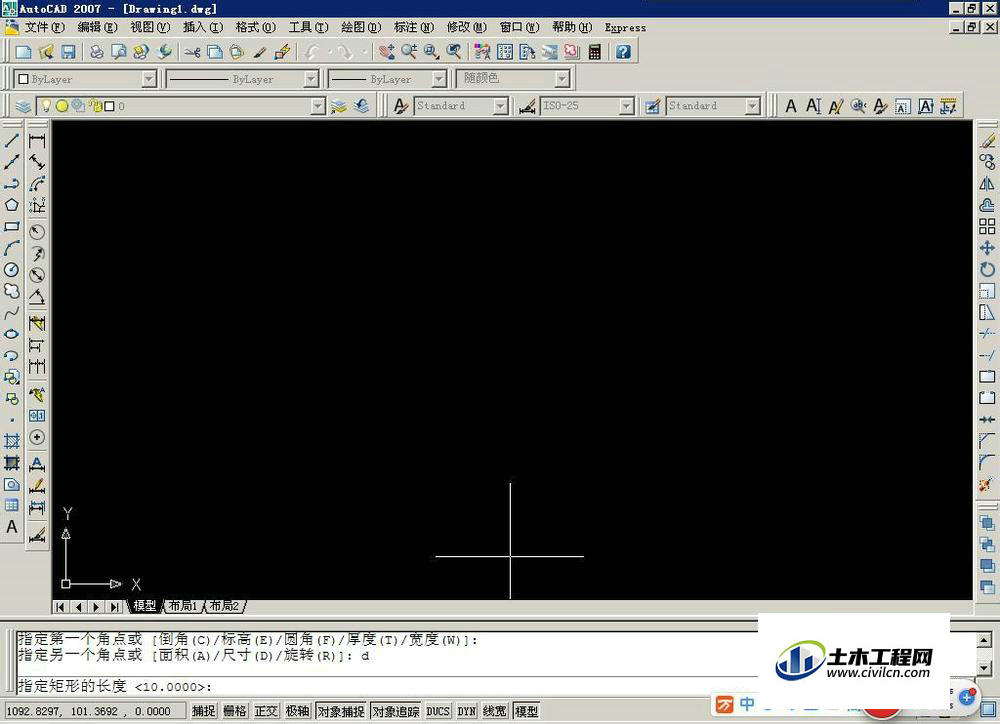Viewport: 1000px width, 724px height.
Task: Select the Circle drawing tool
Action: (x=11, y=270)
